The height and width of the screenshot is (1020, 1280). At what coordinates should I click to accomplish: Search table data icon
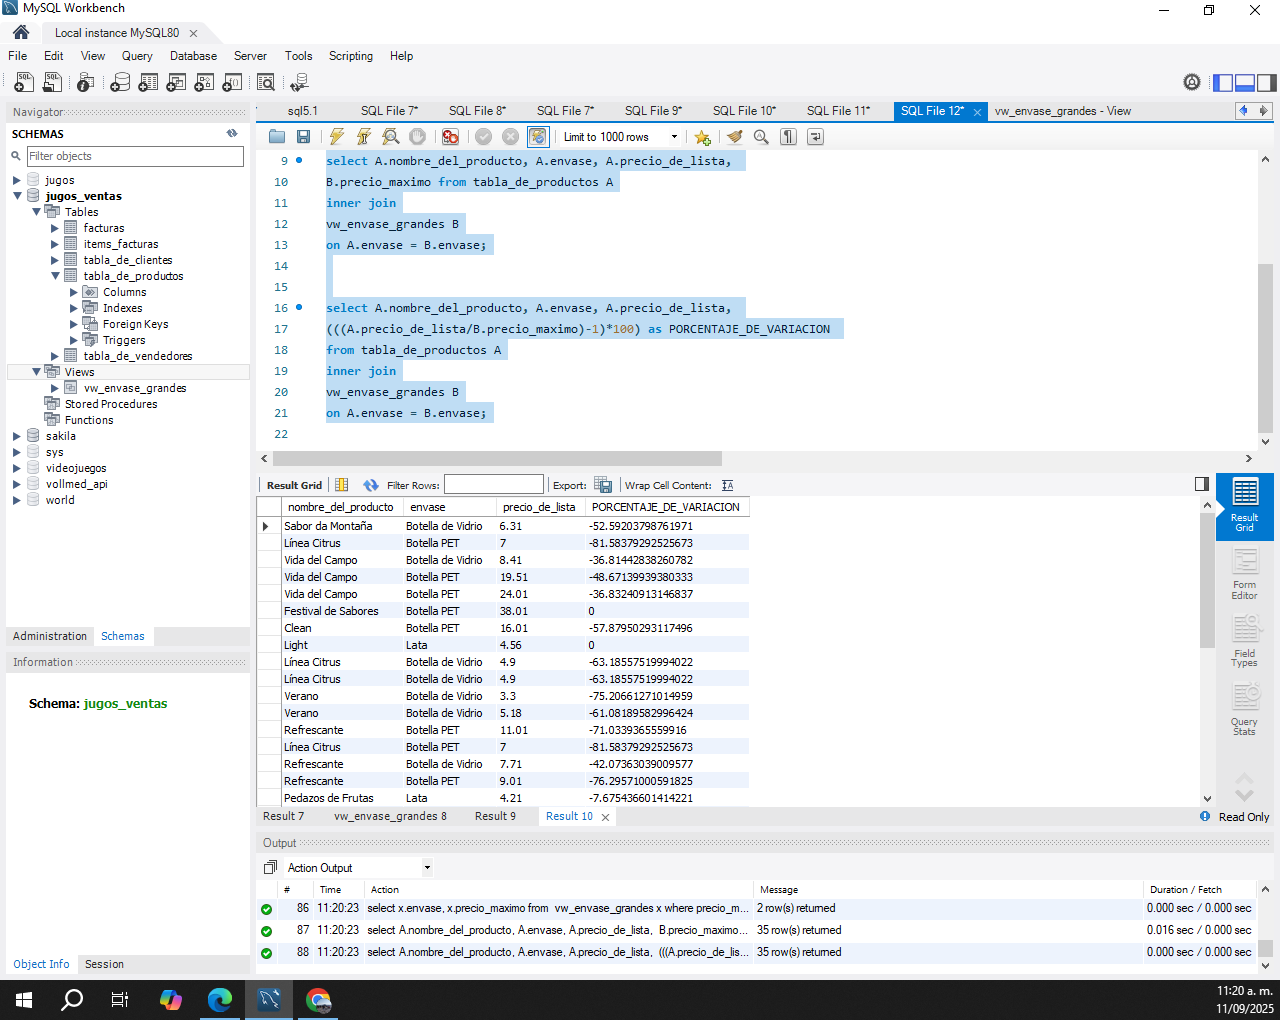click(x=266, y=82)
